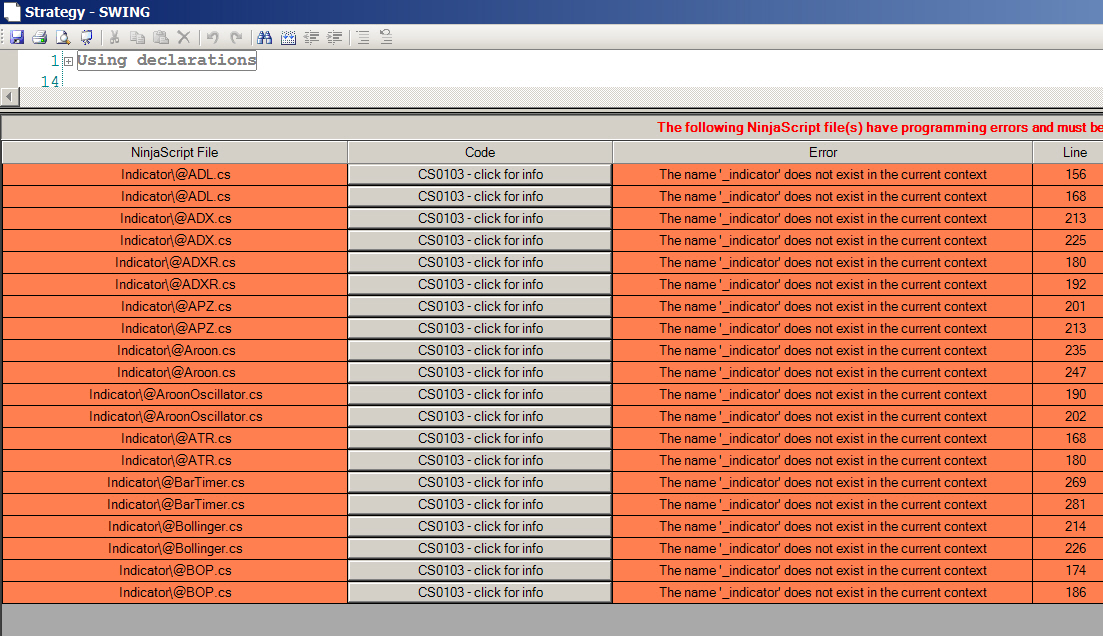Click the compile/presentation board icon

point(87,37)
